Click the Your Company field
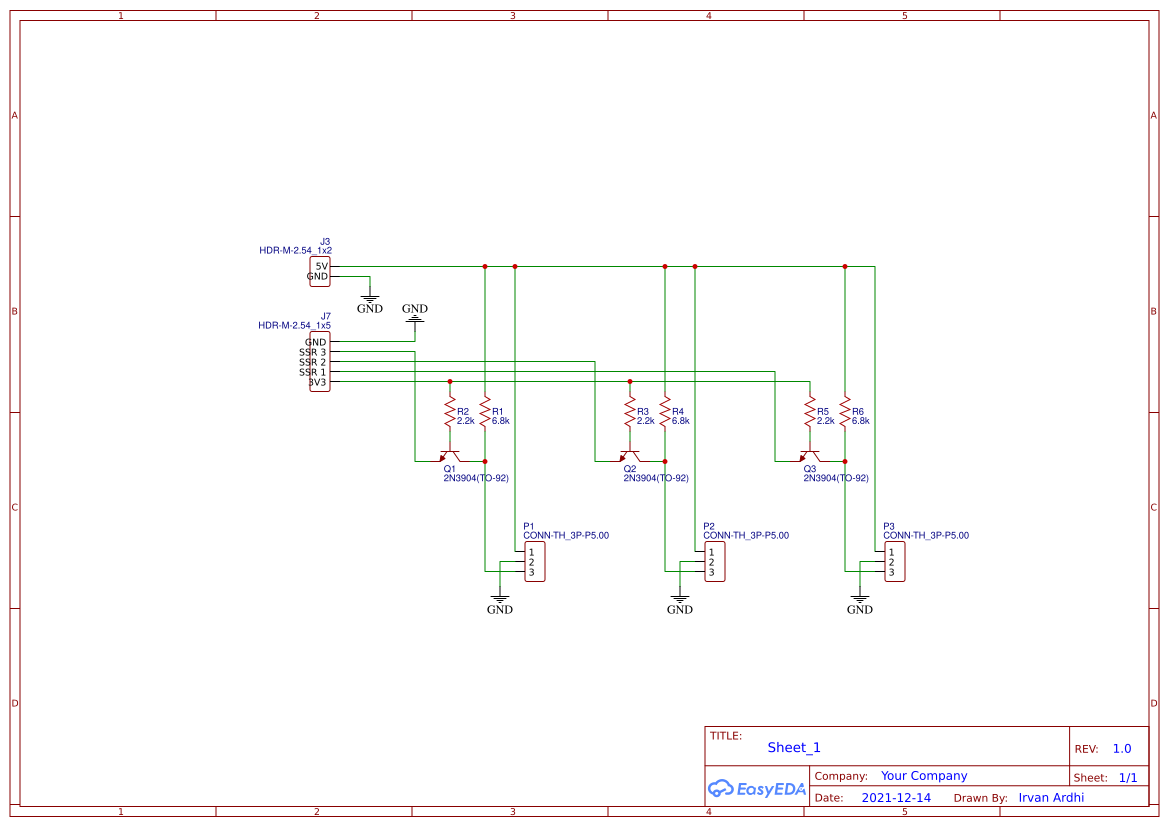Viewport: 1169px width, 827px height. pyautogui.click(x=923, y=775)
